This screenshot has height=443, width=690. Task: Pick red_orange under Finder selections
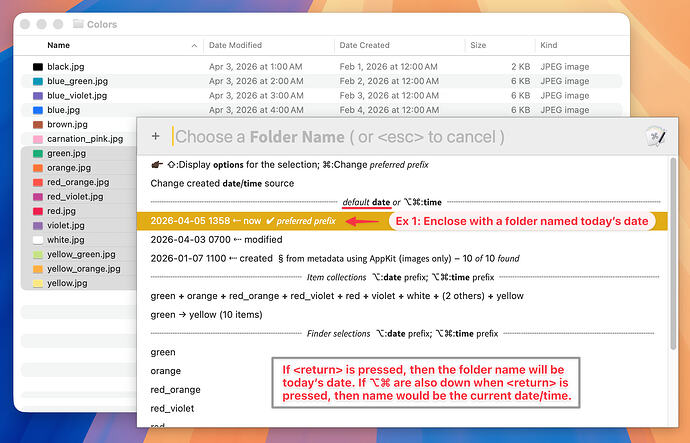175,390
